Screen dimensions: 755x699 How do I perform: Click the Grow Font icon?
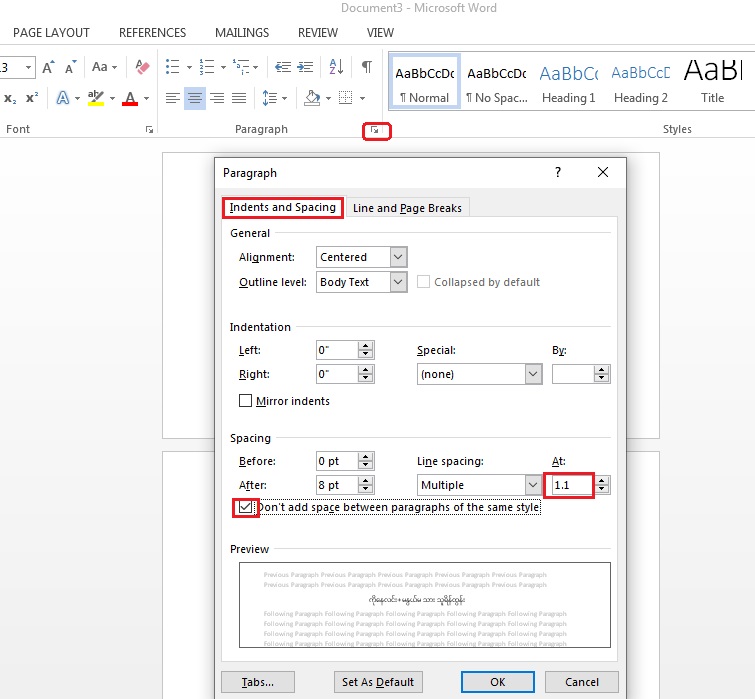click(x=48, y=67)
